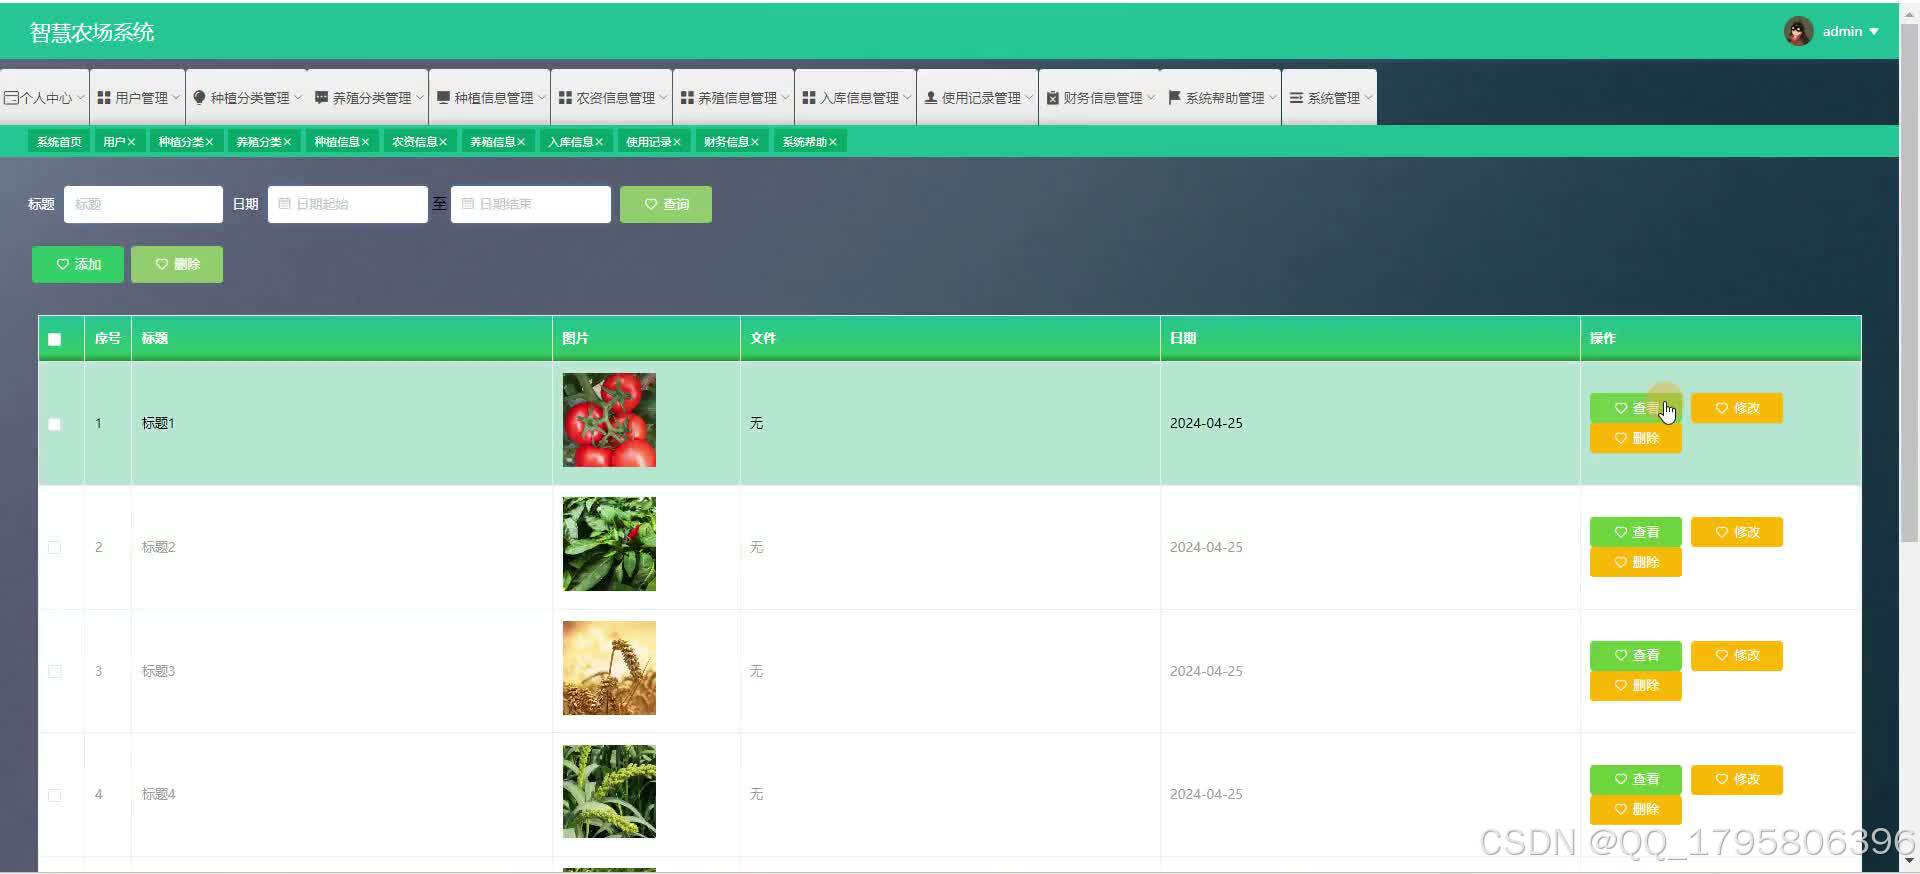Viewport: 1920px width, 874px height.
Task: Close the 养殖分类 tab with its ×
Action: (287, 142)
